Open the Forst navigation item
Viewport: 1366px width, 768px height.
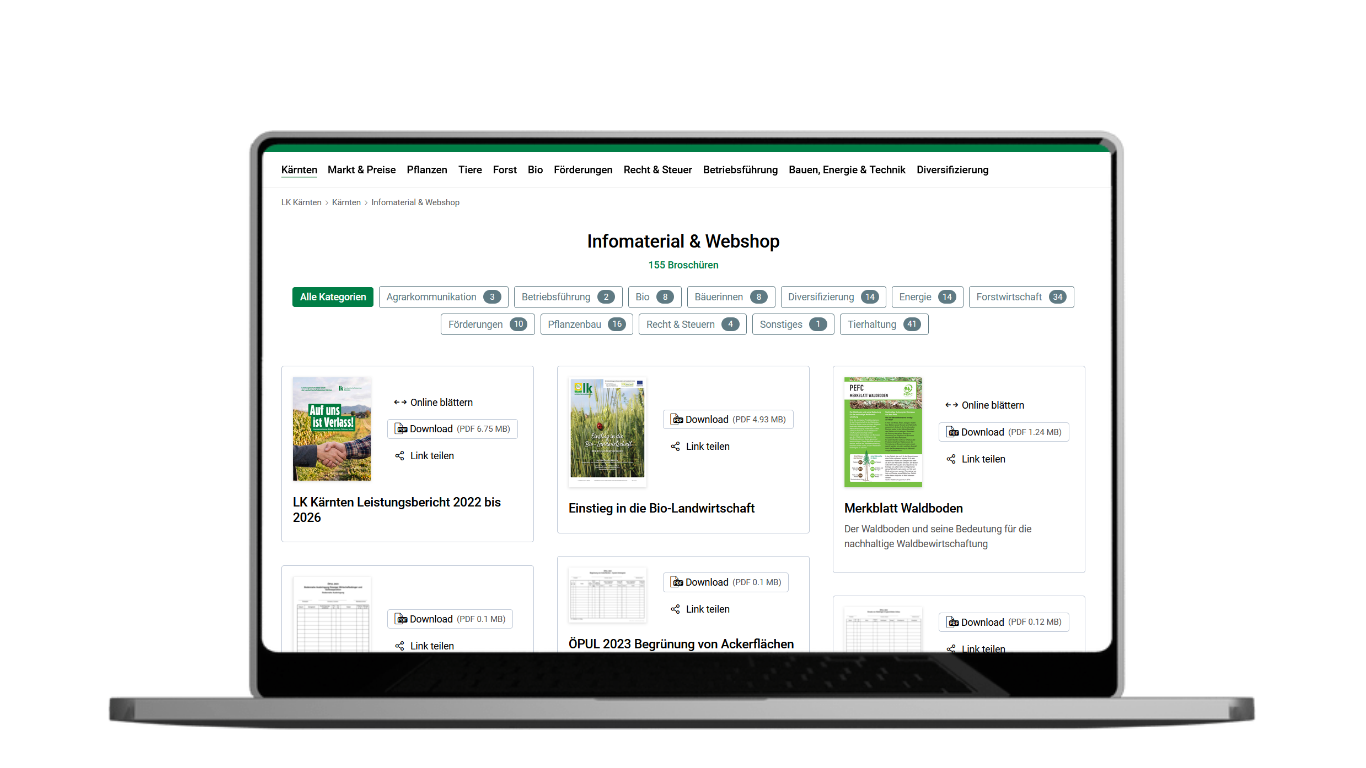pyautogui.click(x=505, y=170)
